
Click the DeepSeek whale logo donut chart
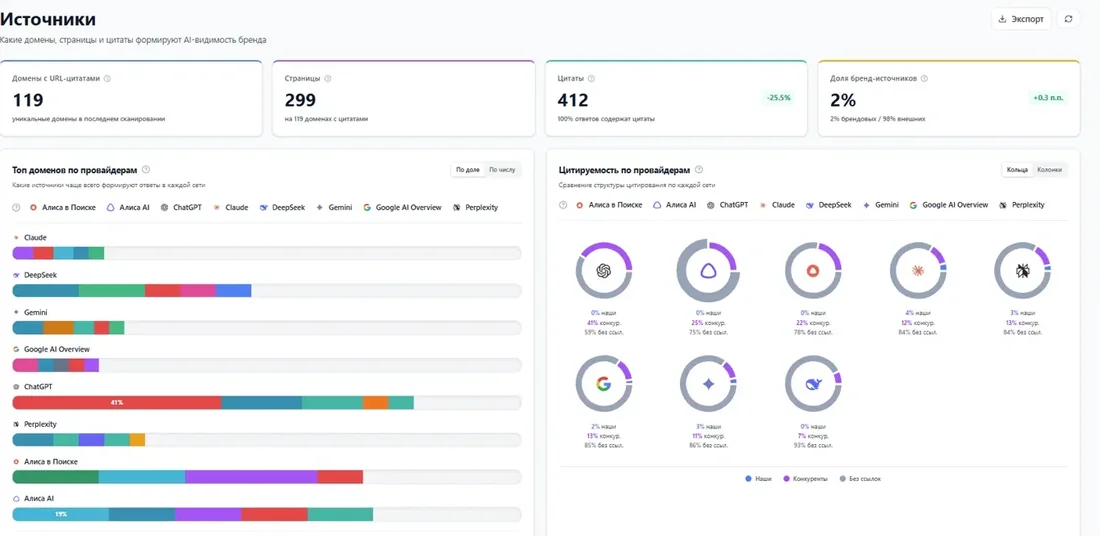[813, 383]
